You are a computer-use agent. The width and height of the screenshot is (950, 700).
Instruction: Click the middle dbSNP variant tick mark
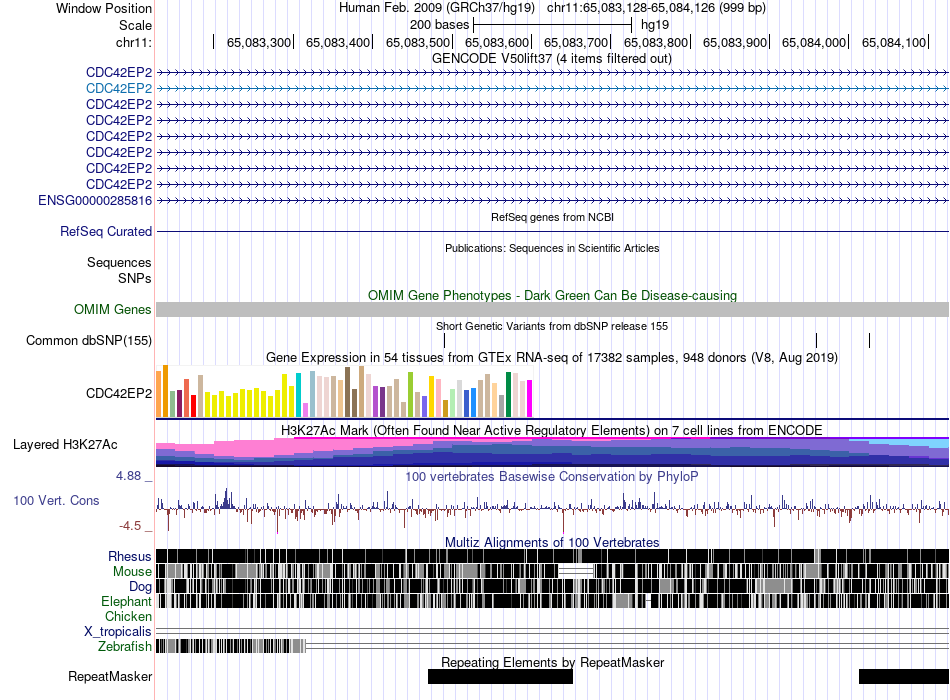pyautogui.click(x=817, y=341)
